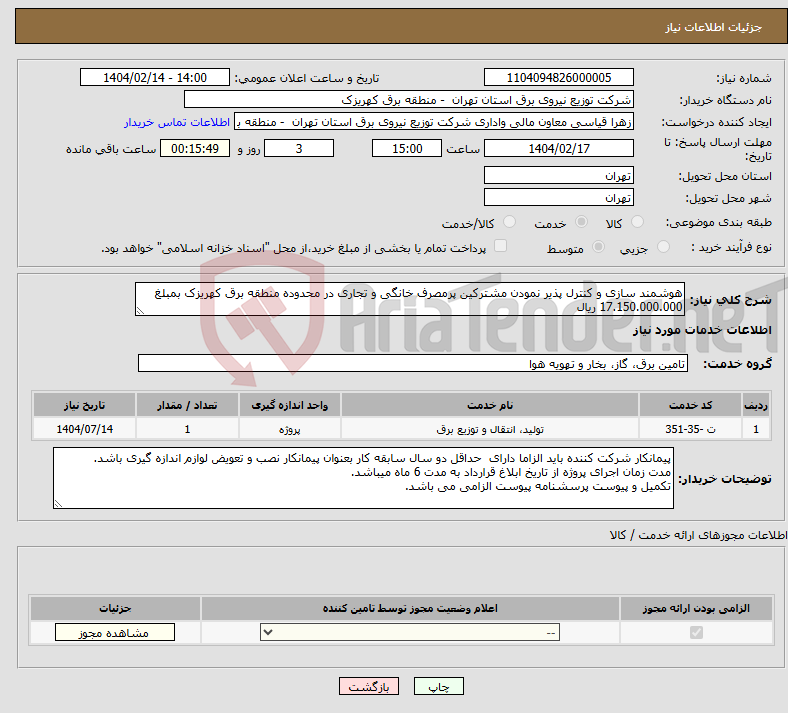The height and width of the screenshot is (713, 788).
Task: Toggle the اسناد خزانه اسلامی payment checkbox
Action: tap(500, 246)
